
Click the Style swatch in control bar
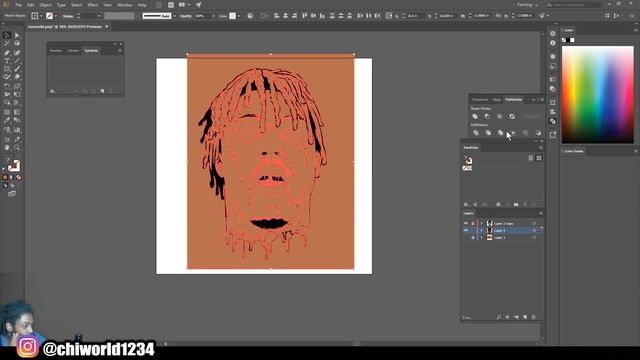point(232,16)
